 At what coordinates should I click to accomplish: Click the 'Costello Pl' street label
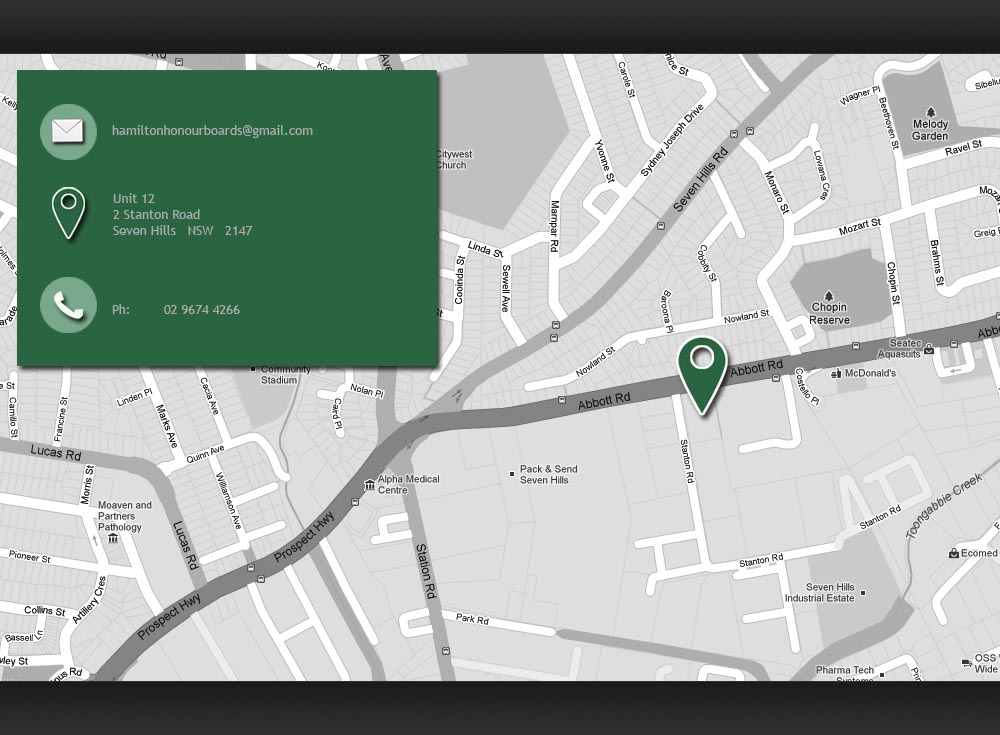pos(806,386)
